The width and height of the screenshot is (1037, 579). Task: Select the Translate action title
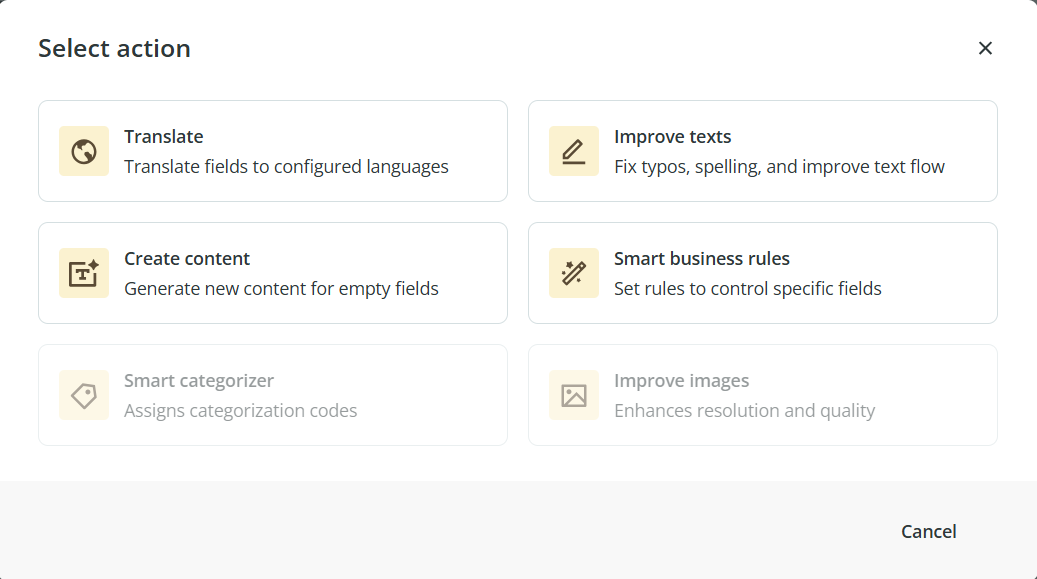coord(164,137)
